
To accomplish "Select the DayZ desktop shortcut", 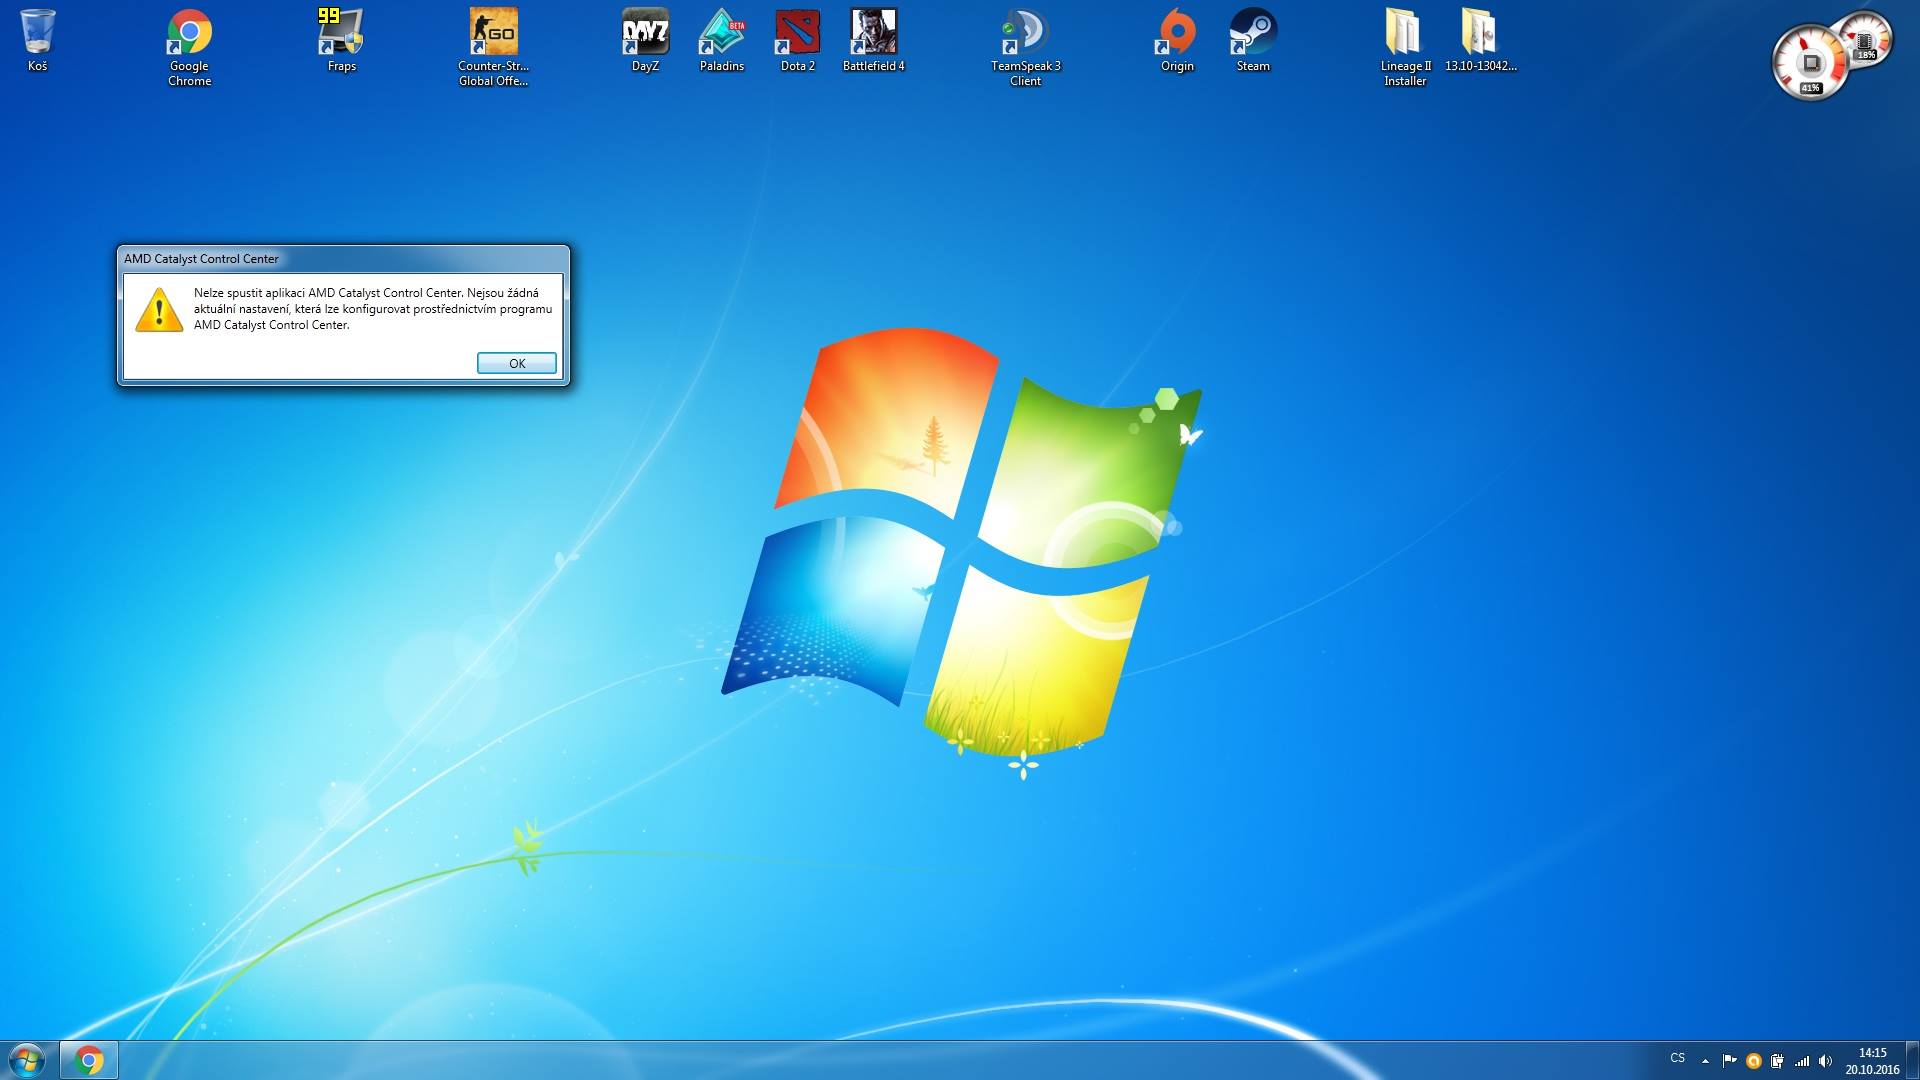I will 645,41.
